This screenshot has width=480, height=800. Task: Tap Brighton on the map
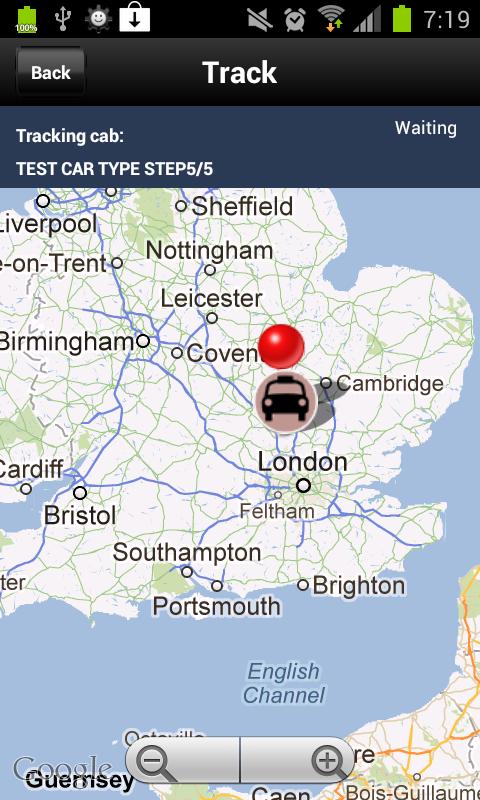tap(359, 586)
